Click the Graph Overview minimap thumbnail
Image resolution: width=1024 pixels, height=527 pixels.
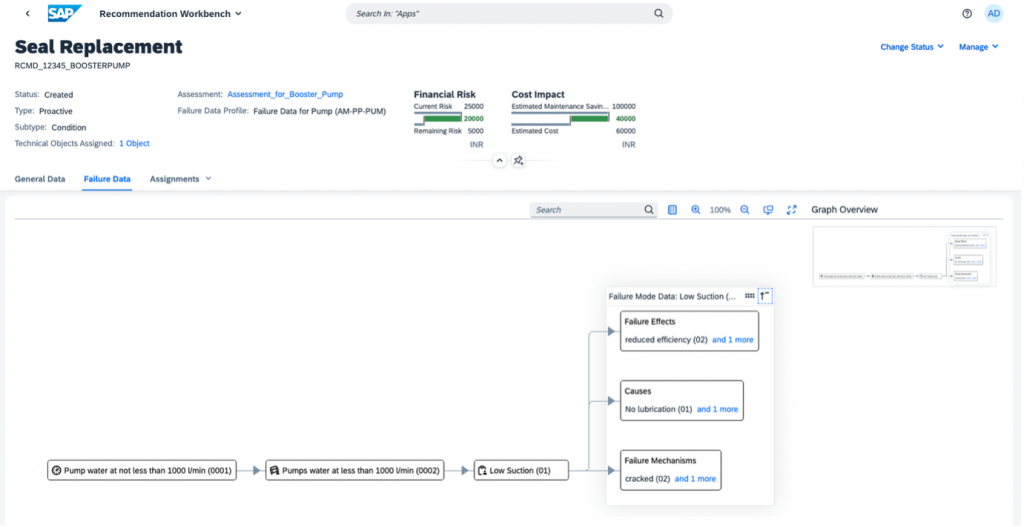point(904,257)
